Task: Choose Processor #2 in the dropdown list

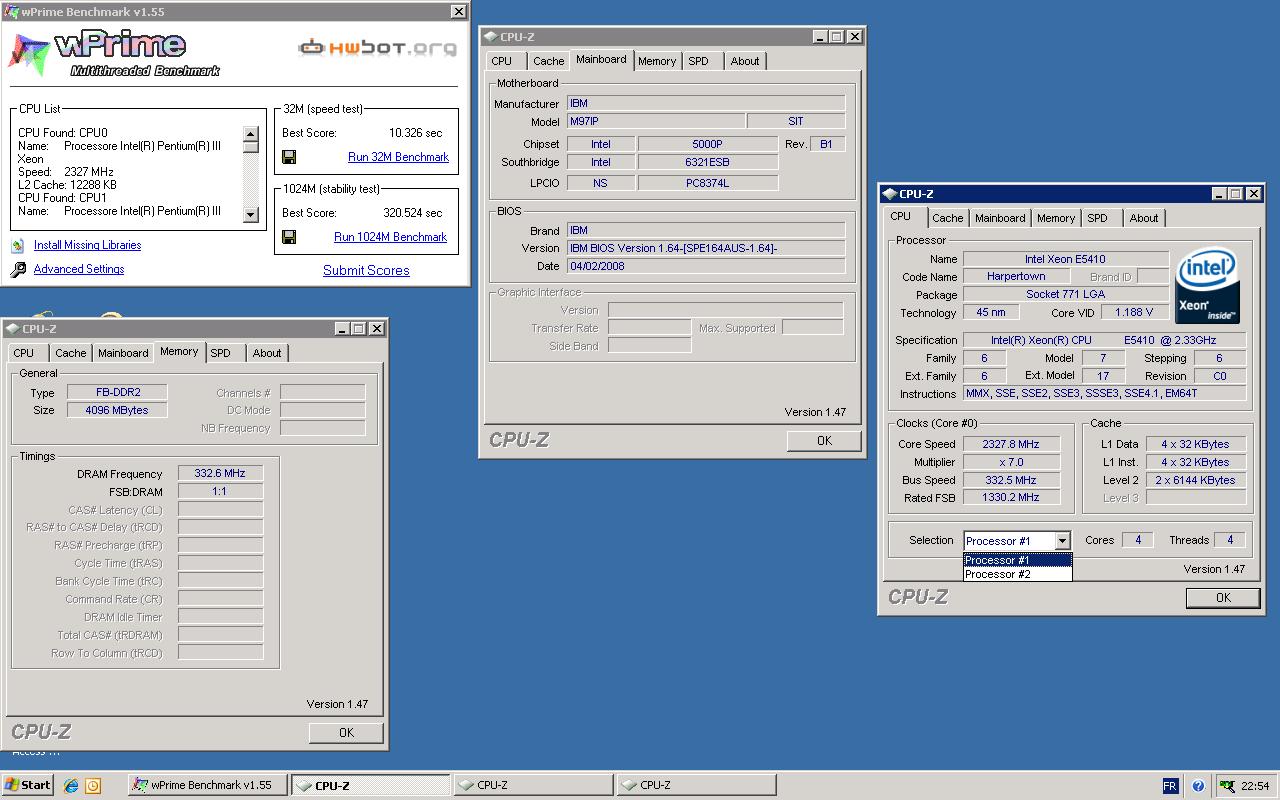Action: 1018,574
